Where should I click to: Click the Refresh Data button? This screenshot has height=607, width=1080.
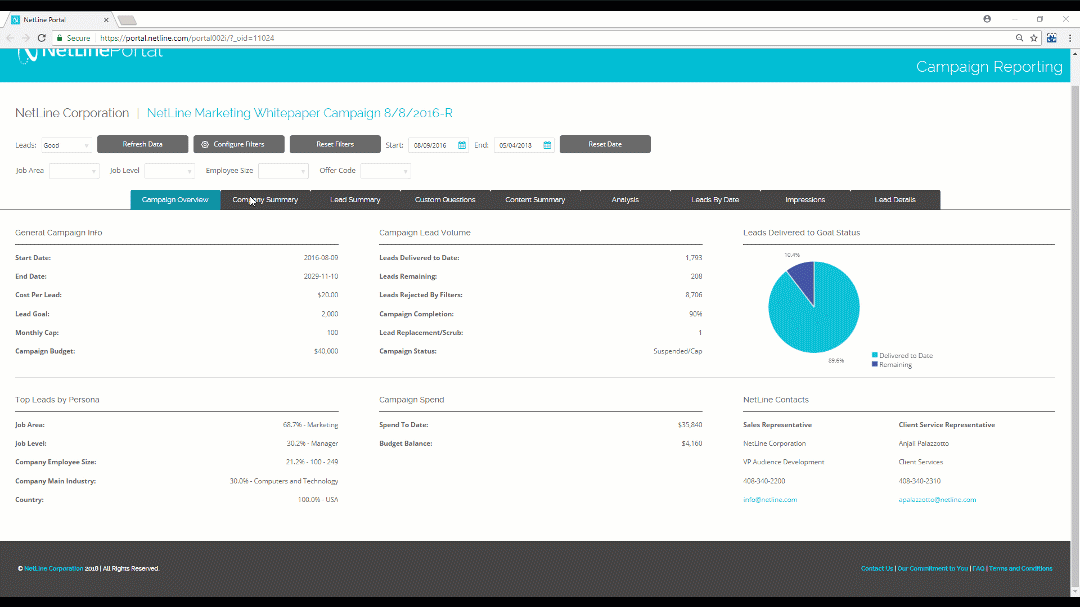[143, 144]
